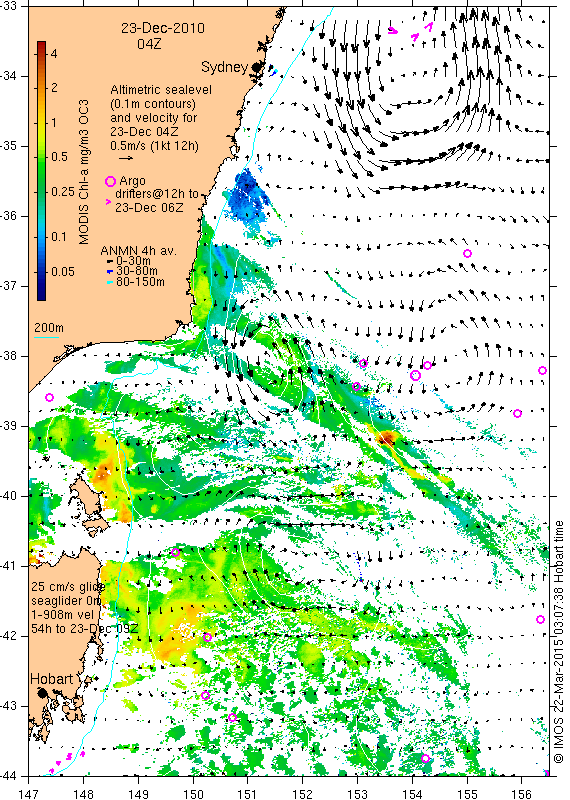Click the "(0.1m contours)" legend text
Viewport: 570px width, 800px height.
[153, 104]
